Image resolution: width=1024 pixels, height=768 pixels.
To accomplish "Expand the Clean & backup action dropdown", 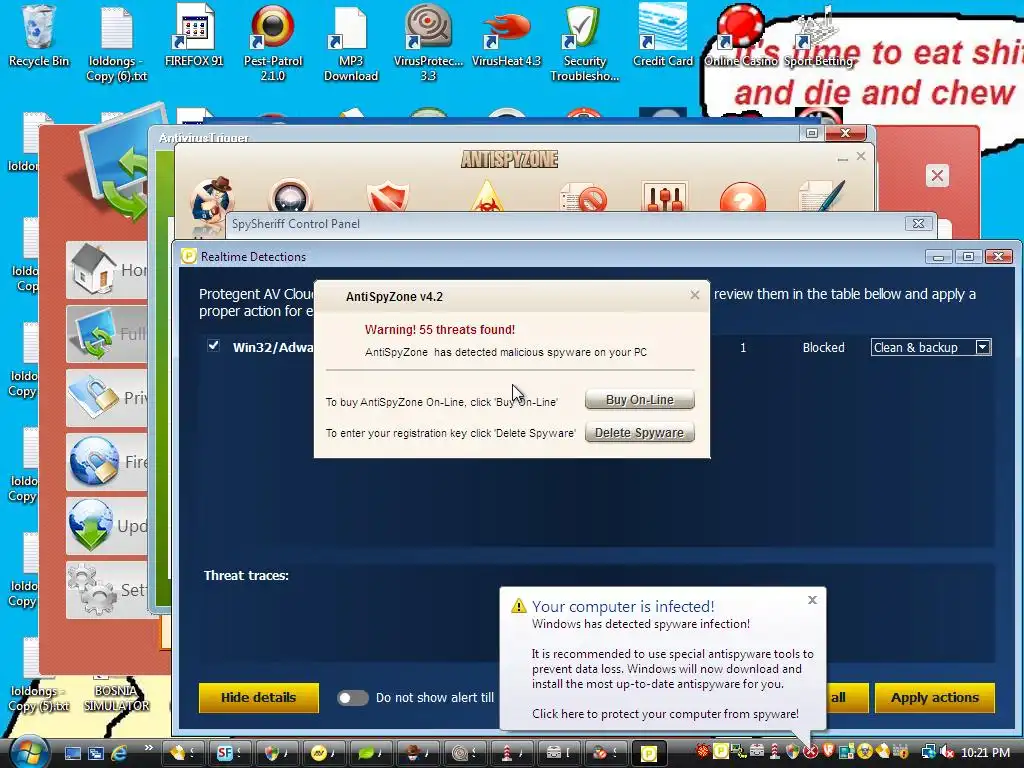I will (x=983, y=347).
